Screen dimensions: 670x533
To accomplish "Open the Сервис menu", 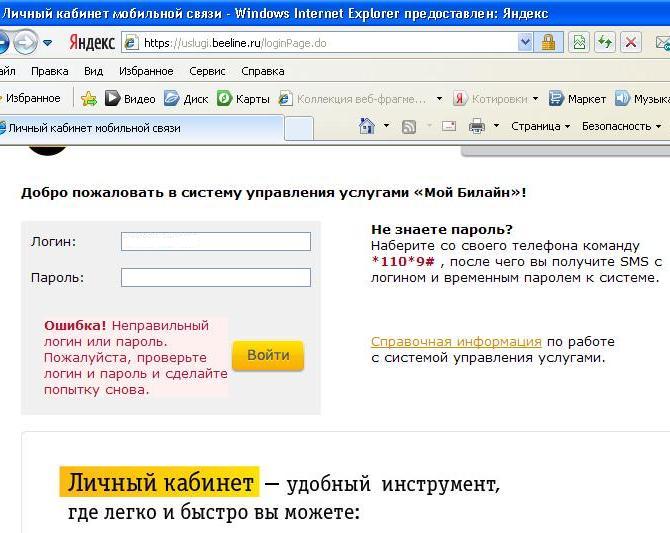I will [x=207, y=71].
